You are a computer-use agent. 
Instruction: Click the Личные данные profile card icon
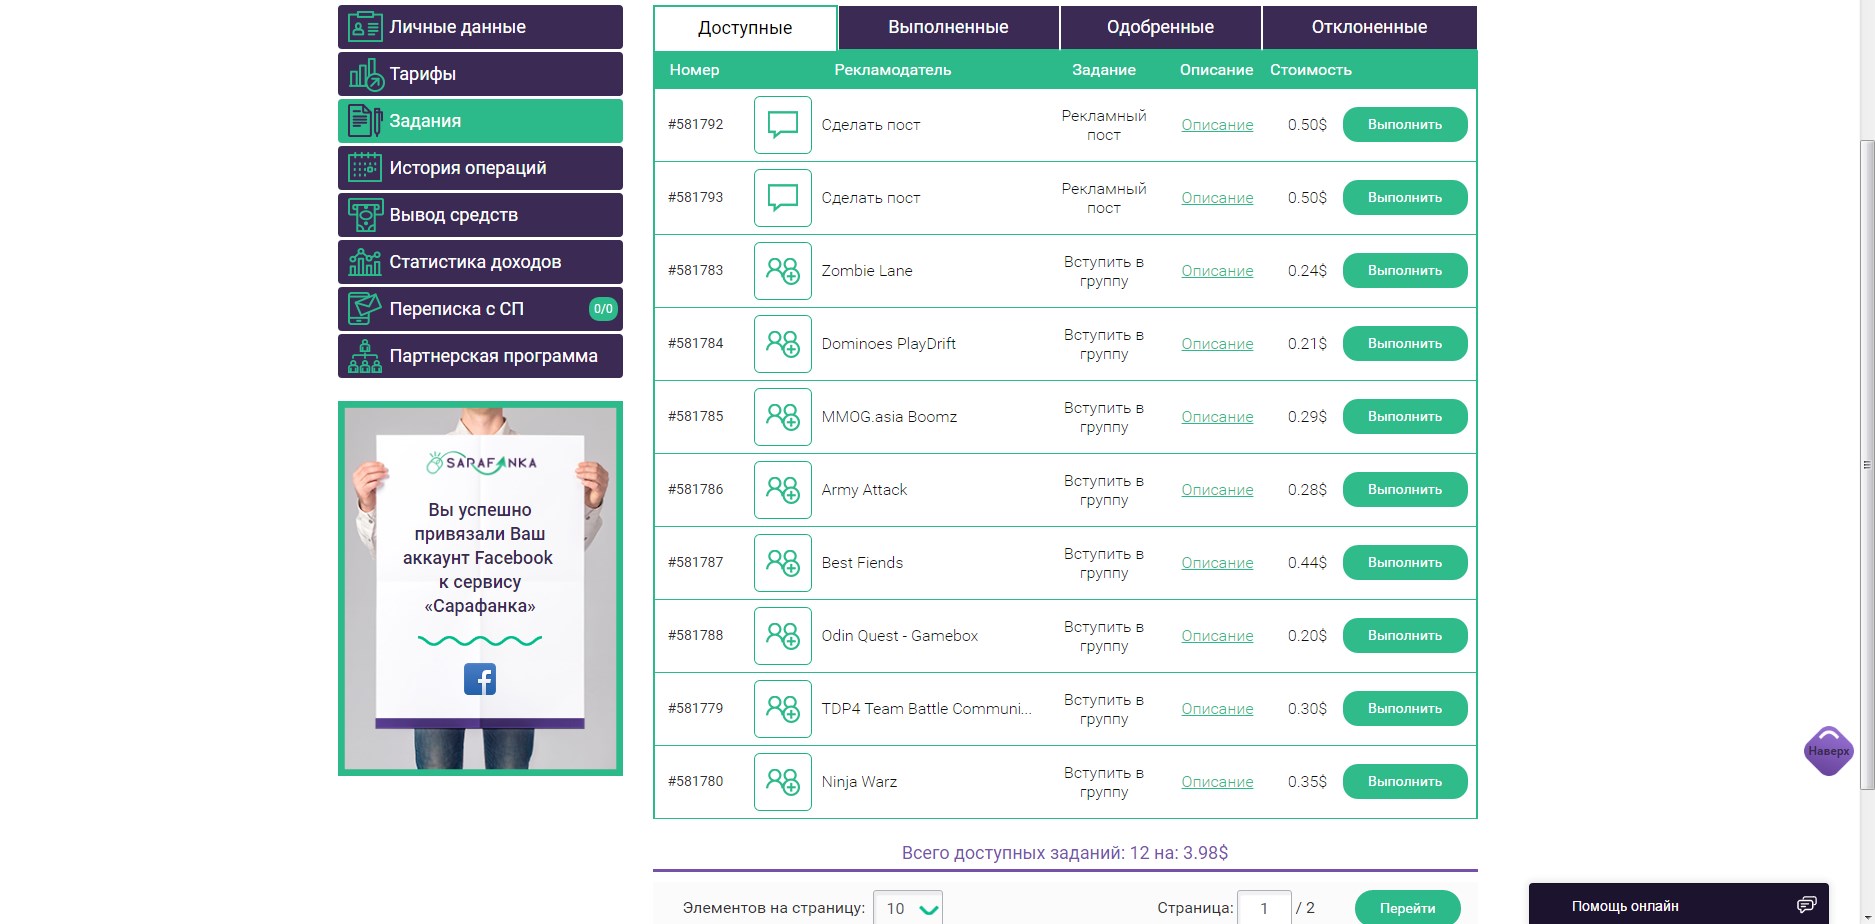pos(364,27)
